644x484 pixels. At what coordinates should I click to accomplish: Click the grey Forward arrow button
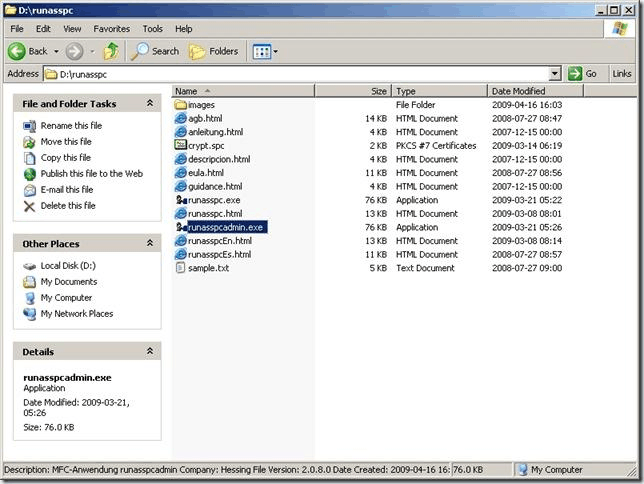tap(74, 51)
